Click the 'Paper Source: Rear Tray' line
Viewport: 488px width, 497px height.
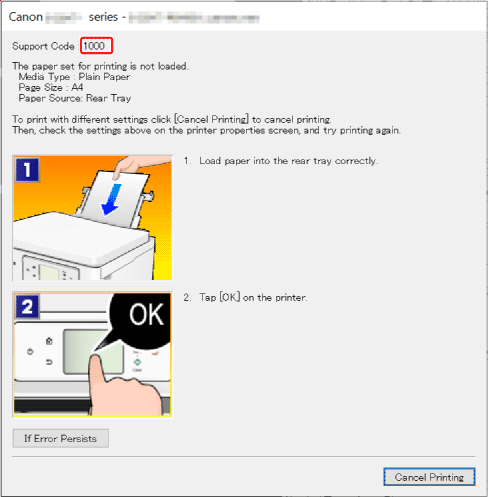[75, 98]
